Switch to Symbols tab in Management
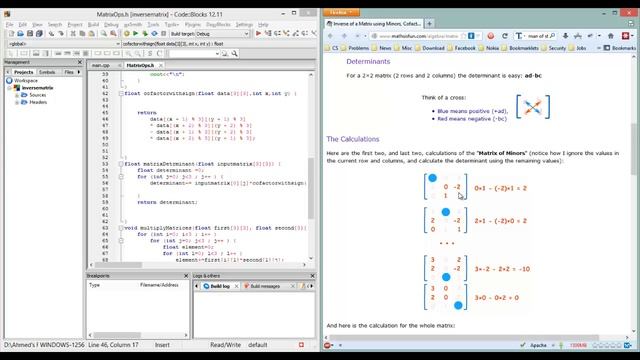 [x=47, y=72]
